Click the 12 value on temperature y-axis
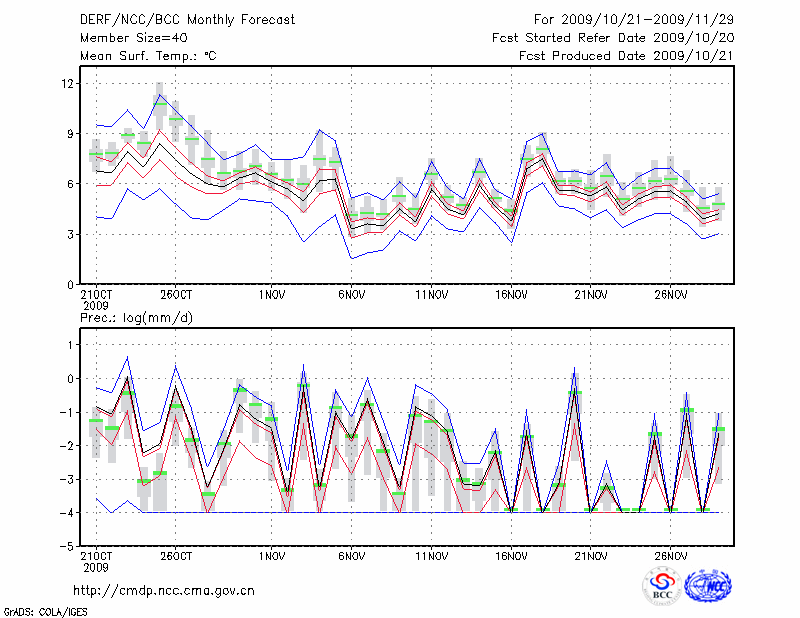 coord(67,84)
